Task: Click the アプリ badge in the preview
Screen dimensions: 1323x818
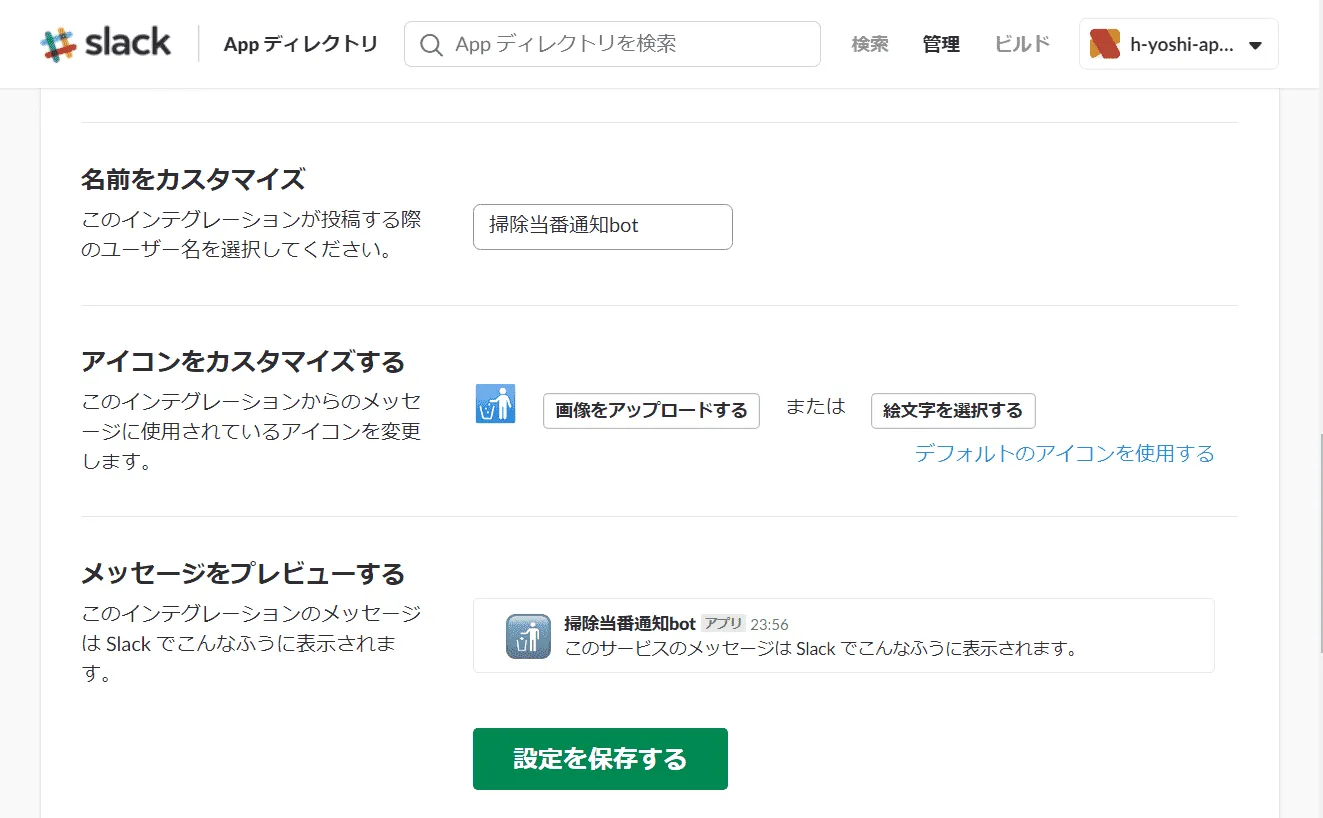Action: (x=722, y=622)
